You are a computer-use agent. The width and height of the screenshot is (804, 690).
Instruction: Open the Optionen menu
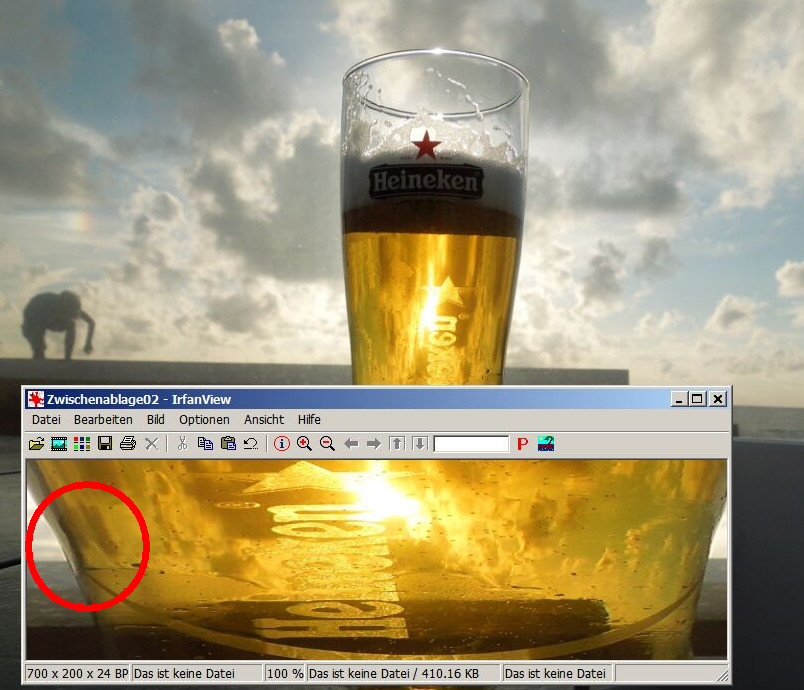tap(204, 420)
